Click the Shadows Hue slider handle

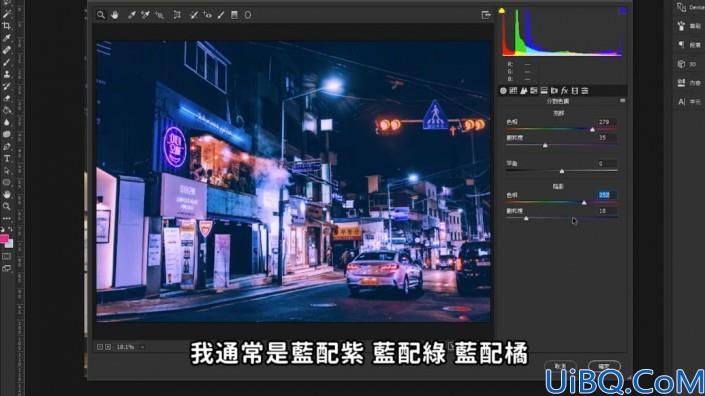click(x=584, y=203)
